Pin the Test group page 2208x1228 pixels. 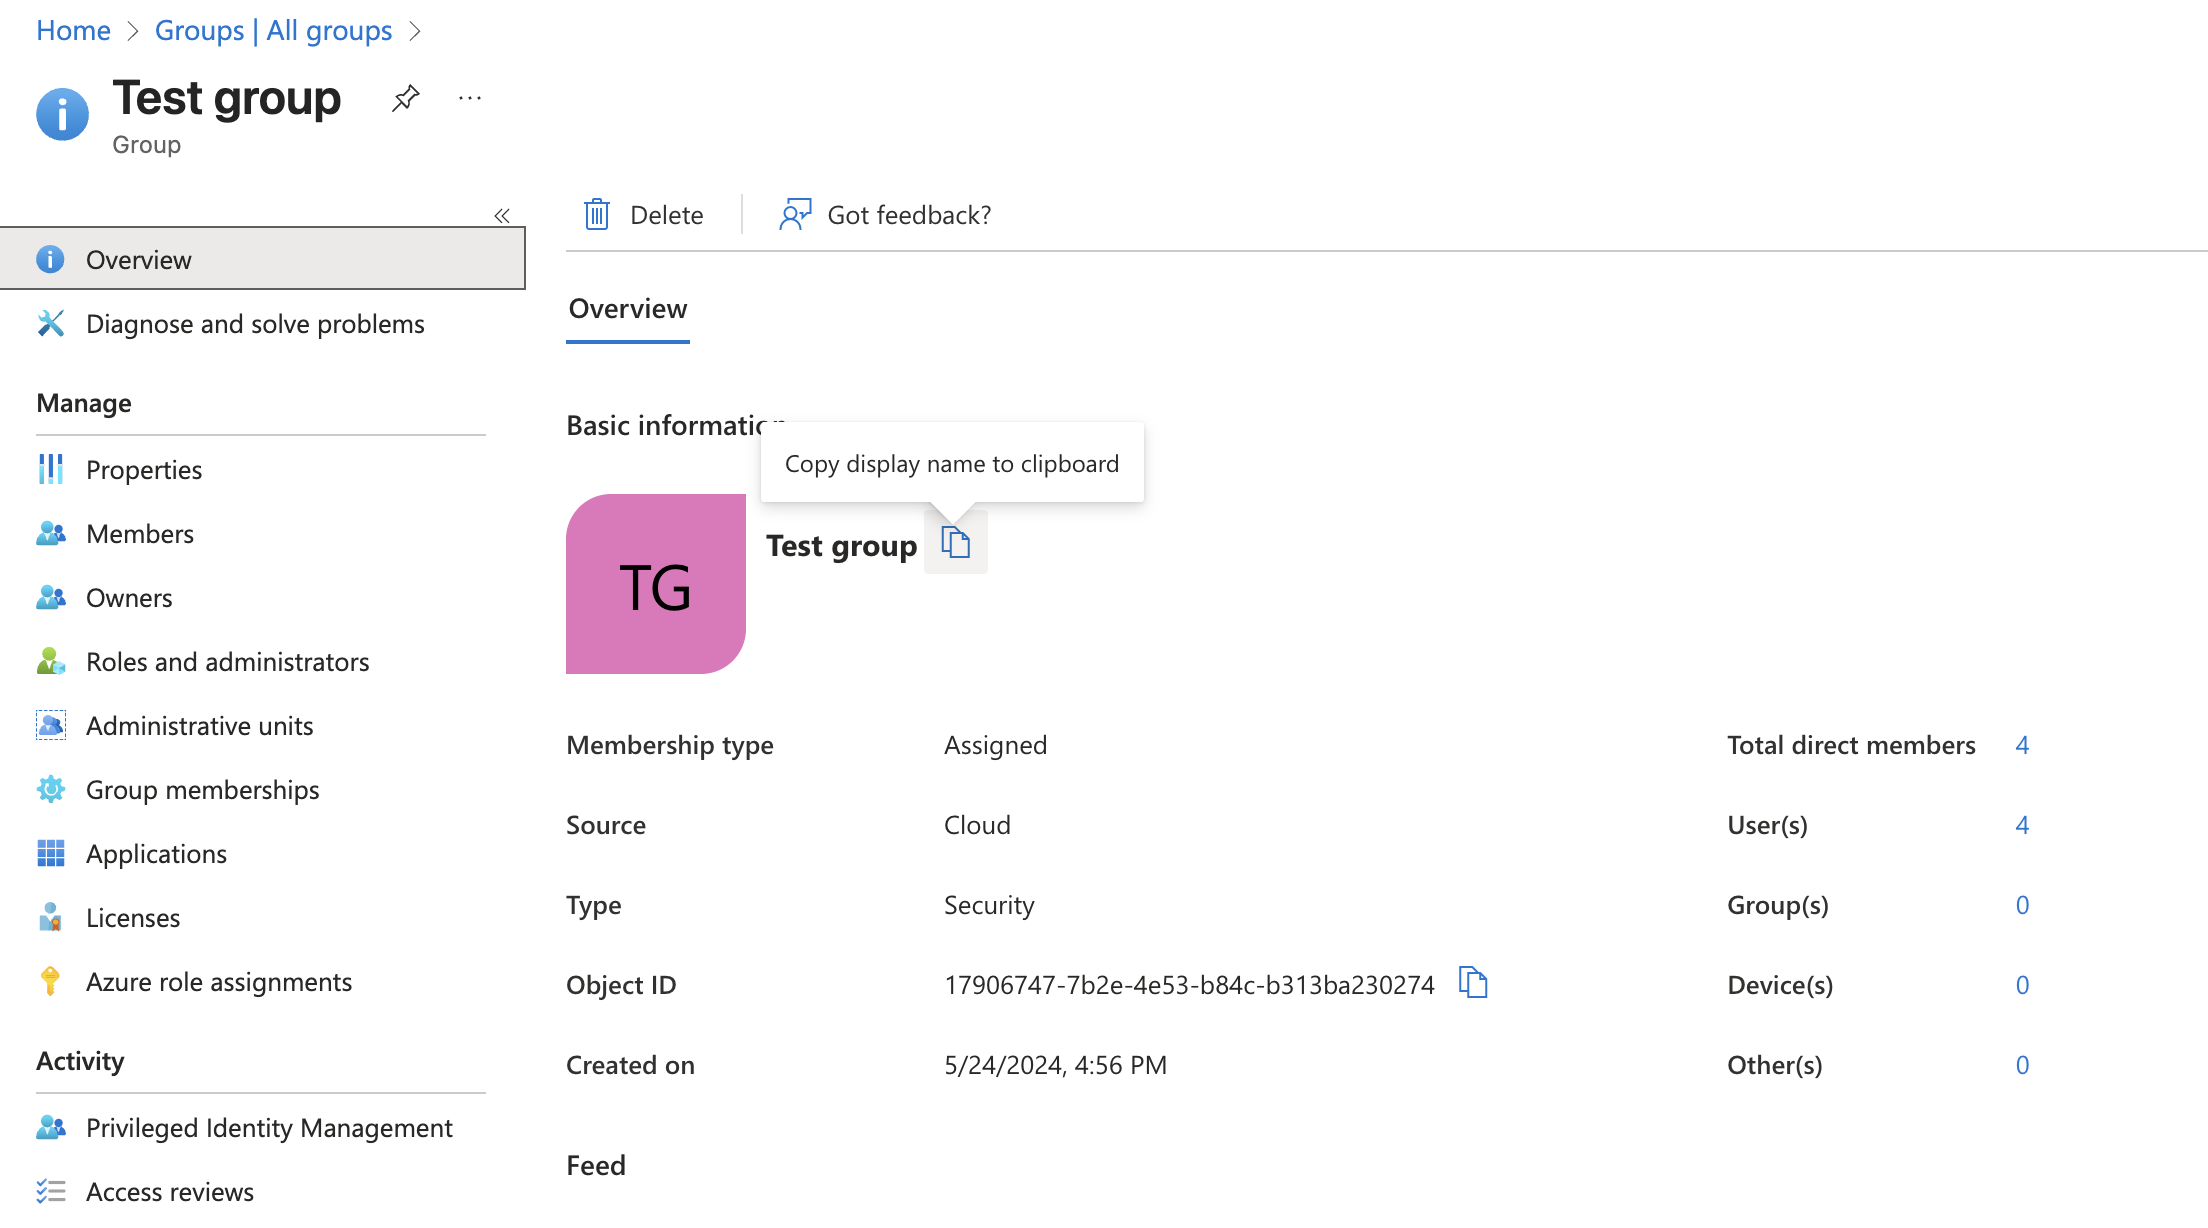coord(405,98)
